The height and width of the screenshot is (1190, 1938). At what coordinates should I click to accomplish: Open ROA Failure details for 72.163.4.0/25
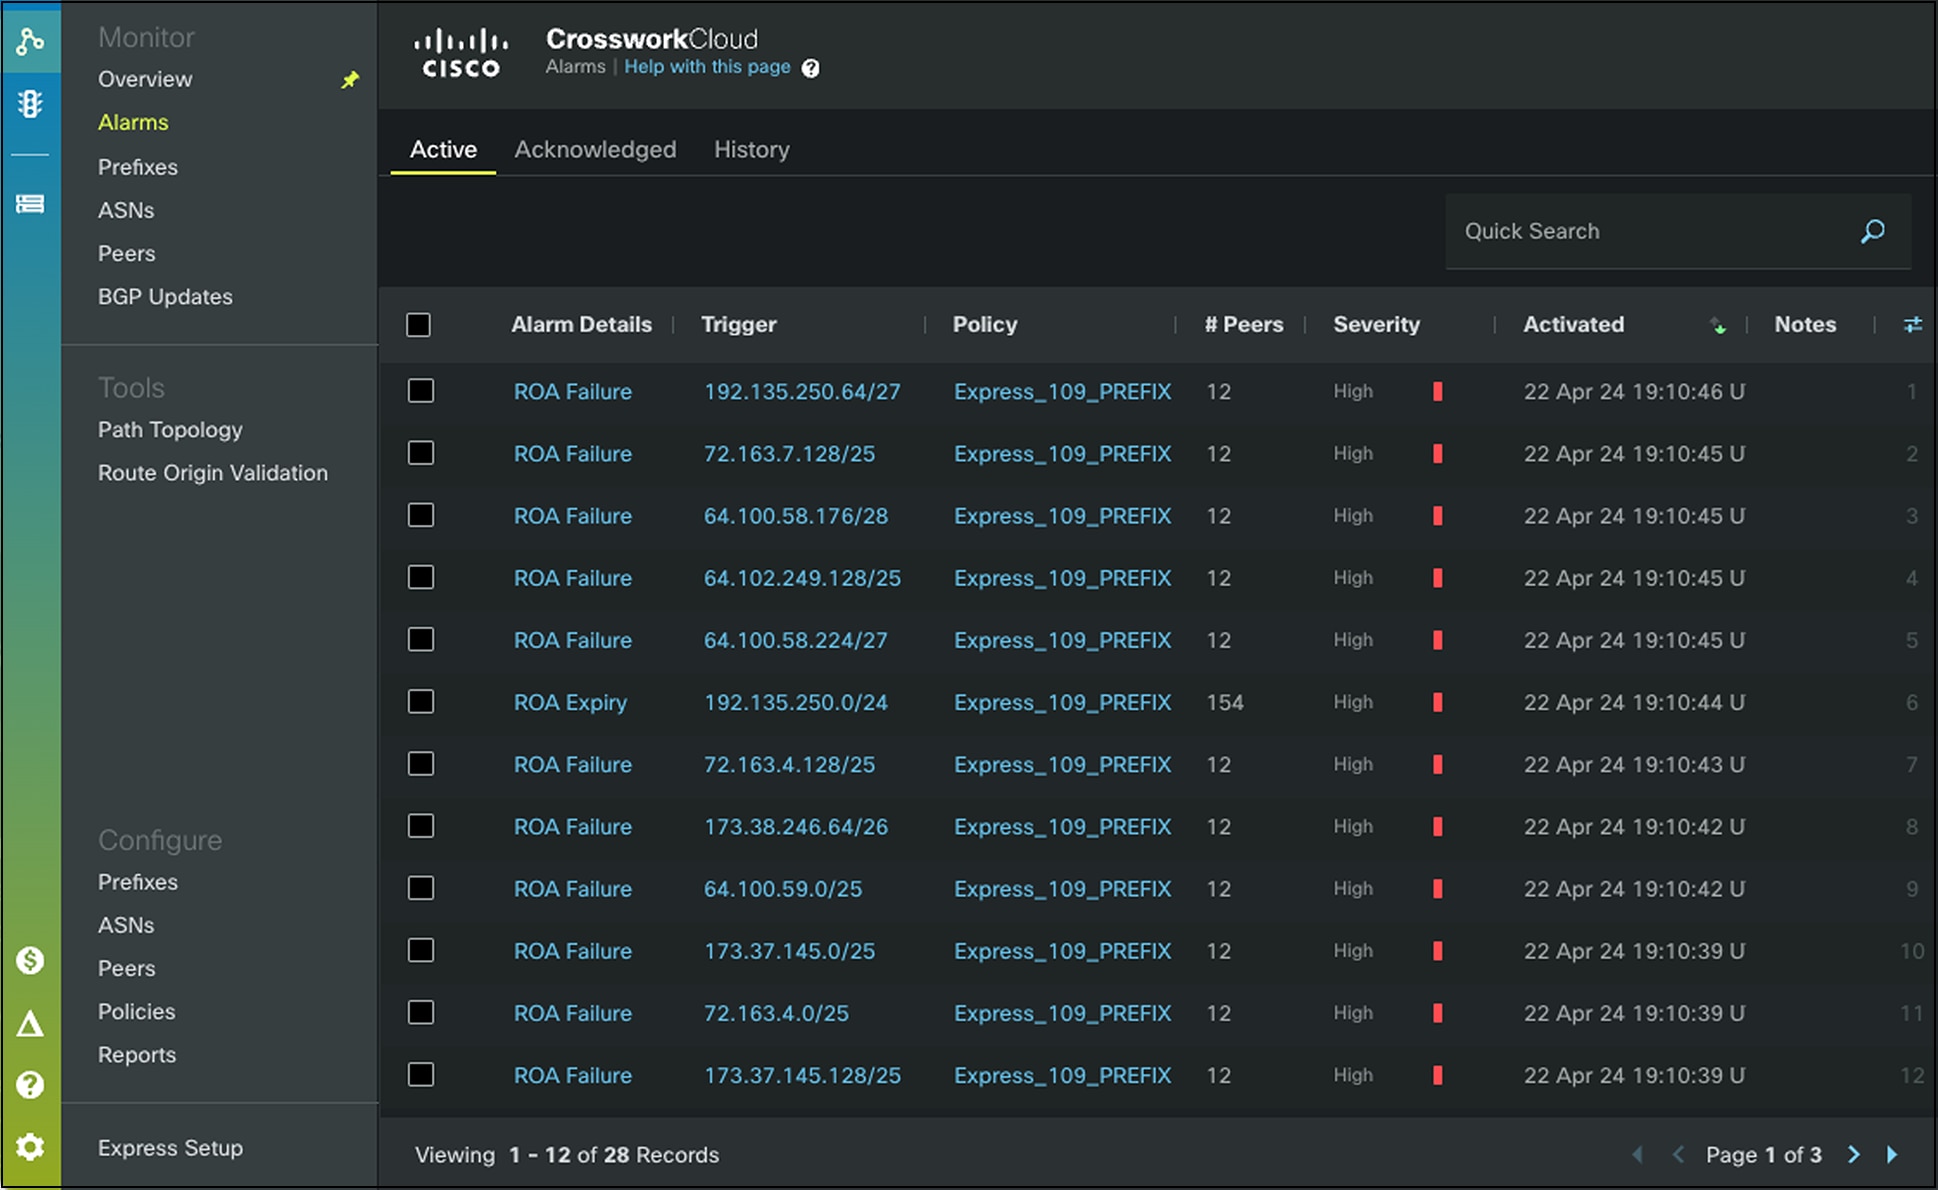coord(572,1013)
